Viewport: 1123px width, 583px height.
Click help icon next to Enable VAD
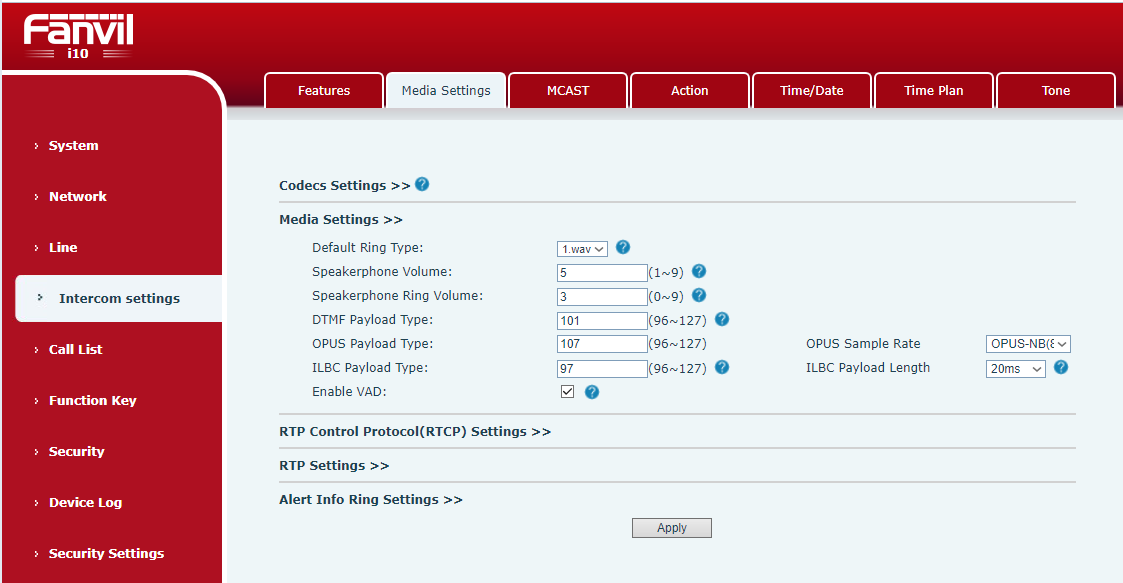click(591, 392)
